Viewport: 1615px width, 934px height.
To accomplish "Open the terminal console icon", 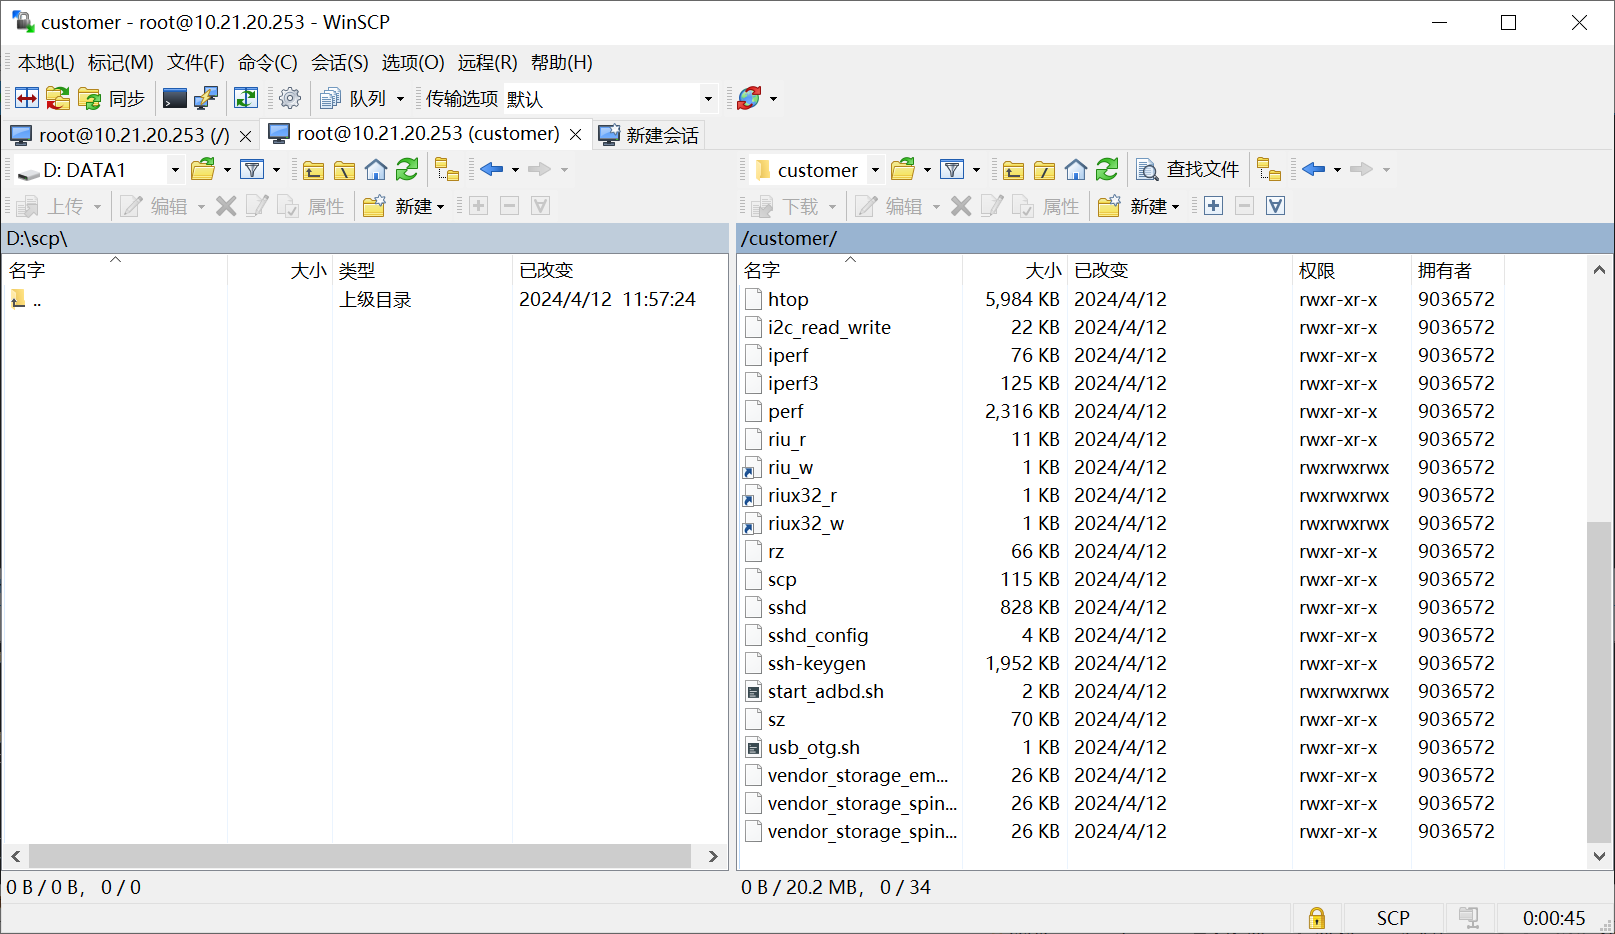I will pos(175,98).
